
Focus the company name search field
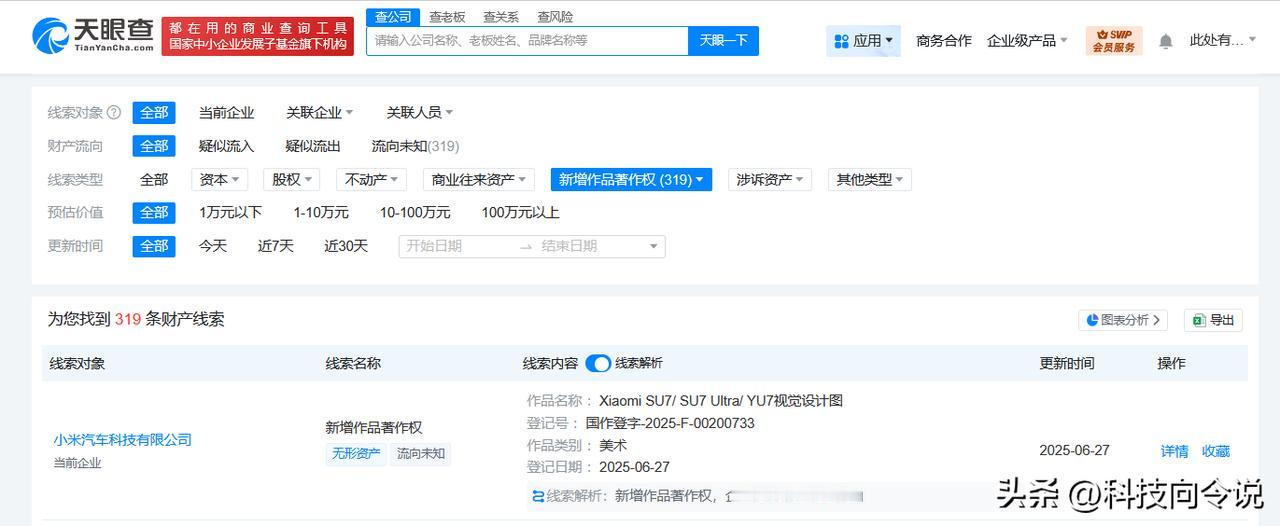(x=527, y=41)
